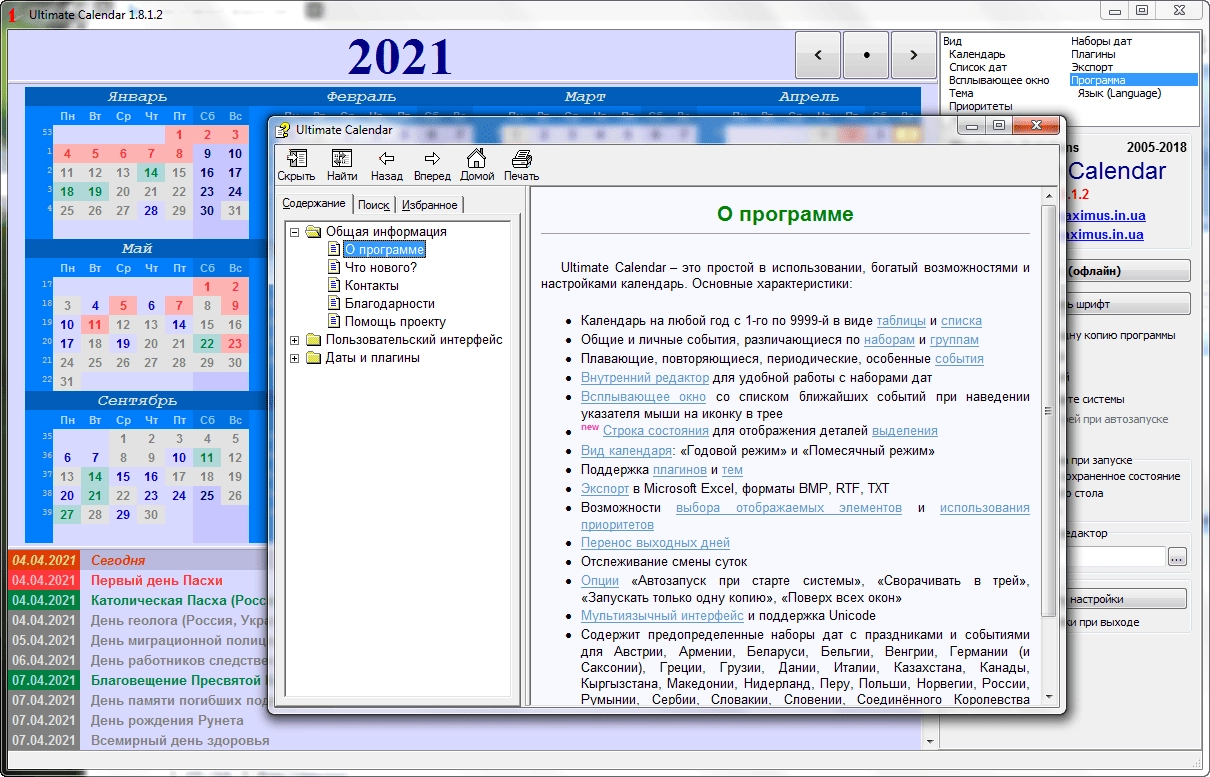Screen dimensions: 1210x777
Task: Click the Найти icon in help toolbar
Action: [342, 164]
